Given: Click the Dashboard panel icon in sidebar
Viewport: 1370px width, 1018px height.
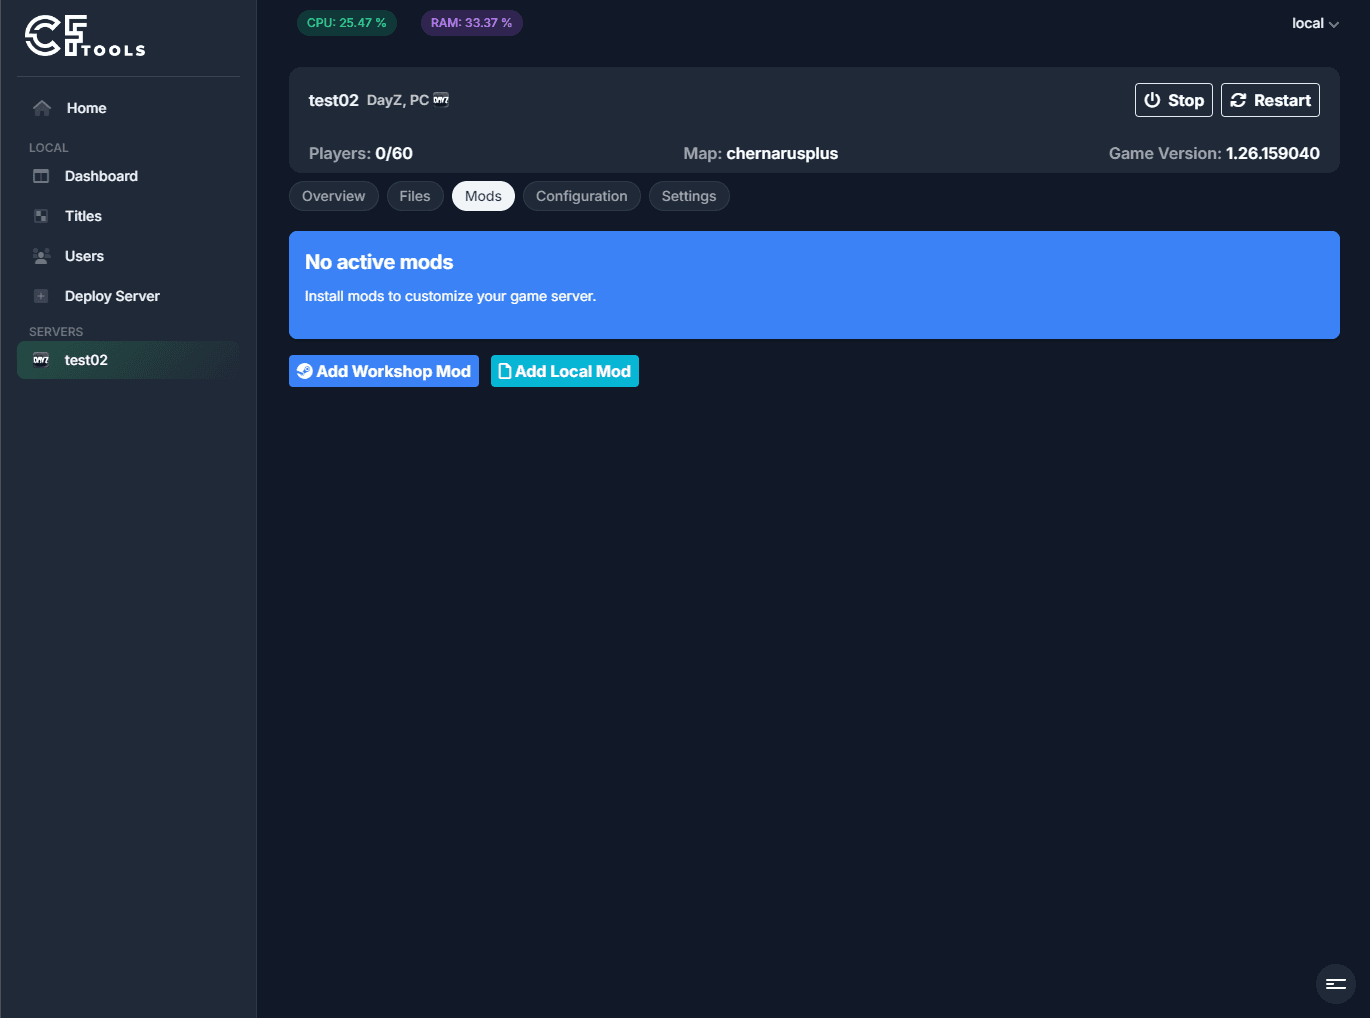Looking at the screenshot, I should 41,176.
